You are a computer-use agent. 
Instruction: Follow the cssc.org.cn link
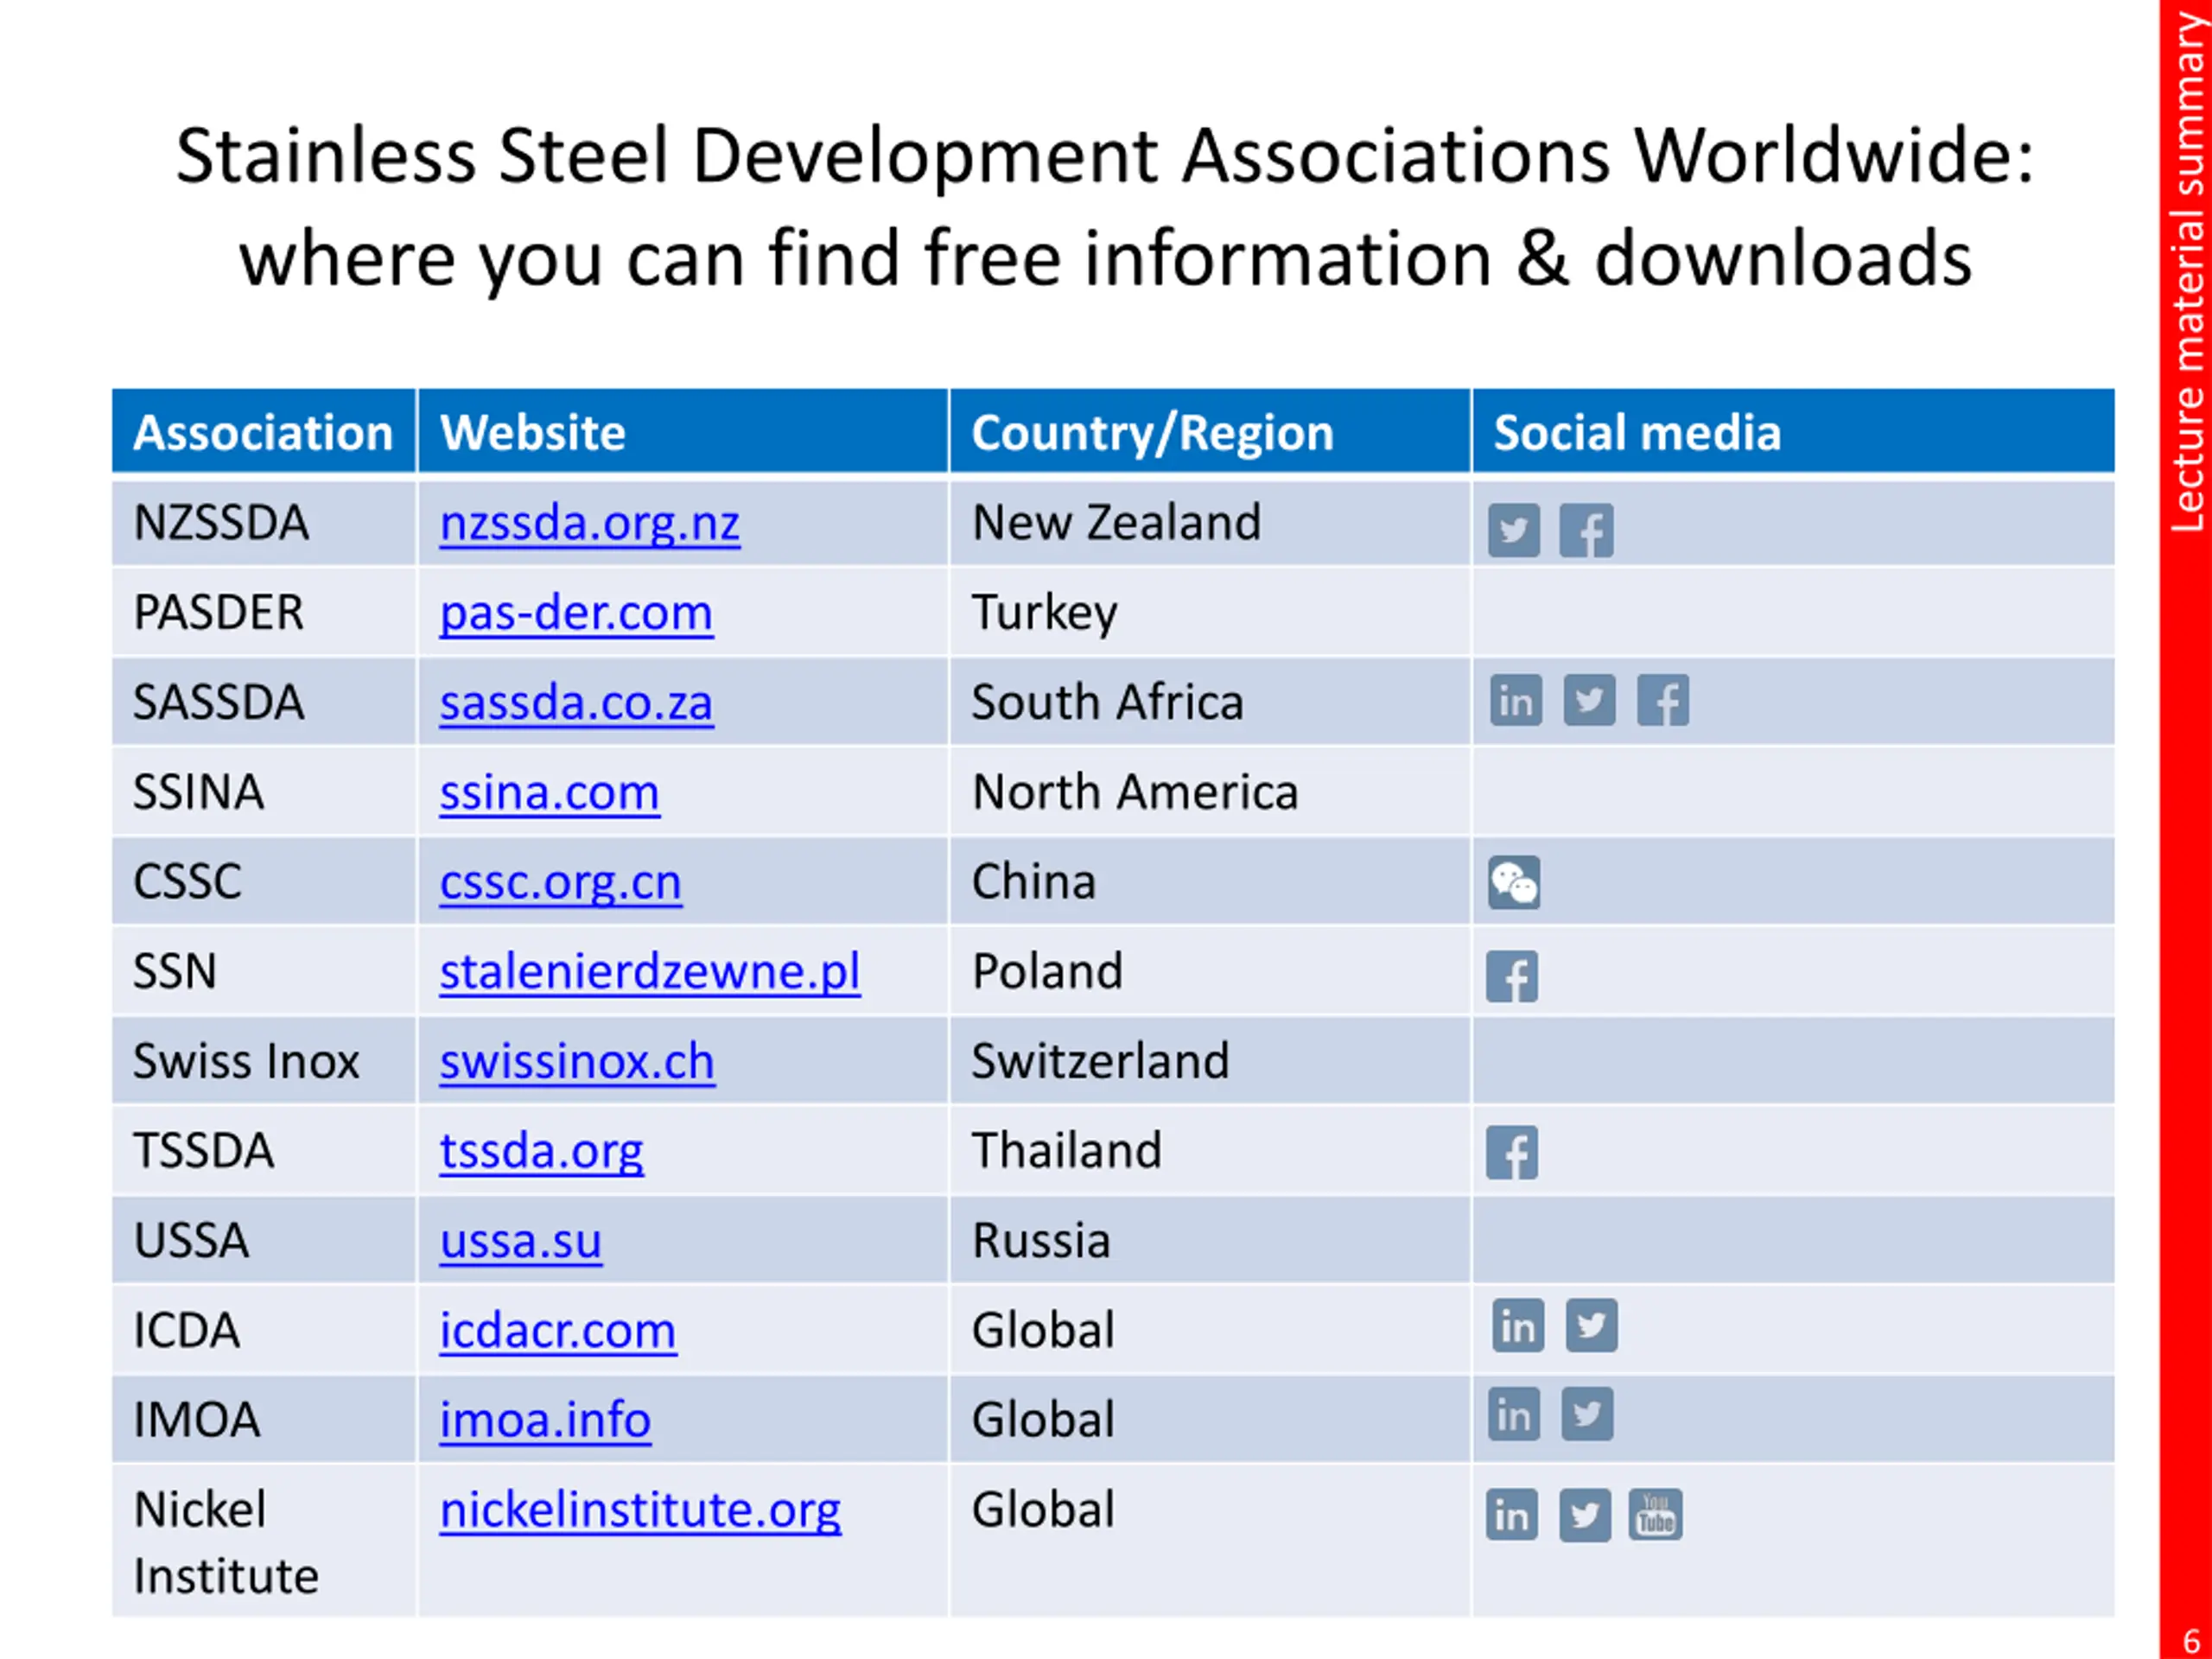click(x=561, y=883)
